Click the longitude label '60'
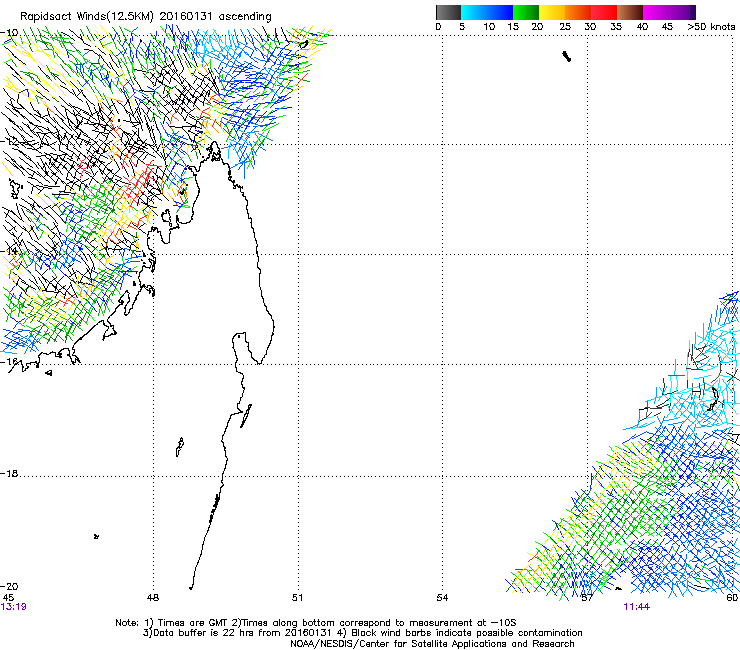The image size is (740, 650). click(732, 598)
